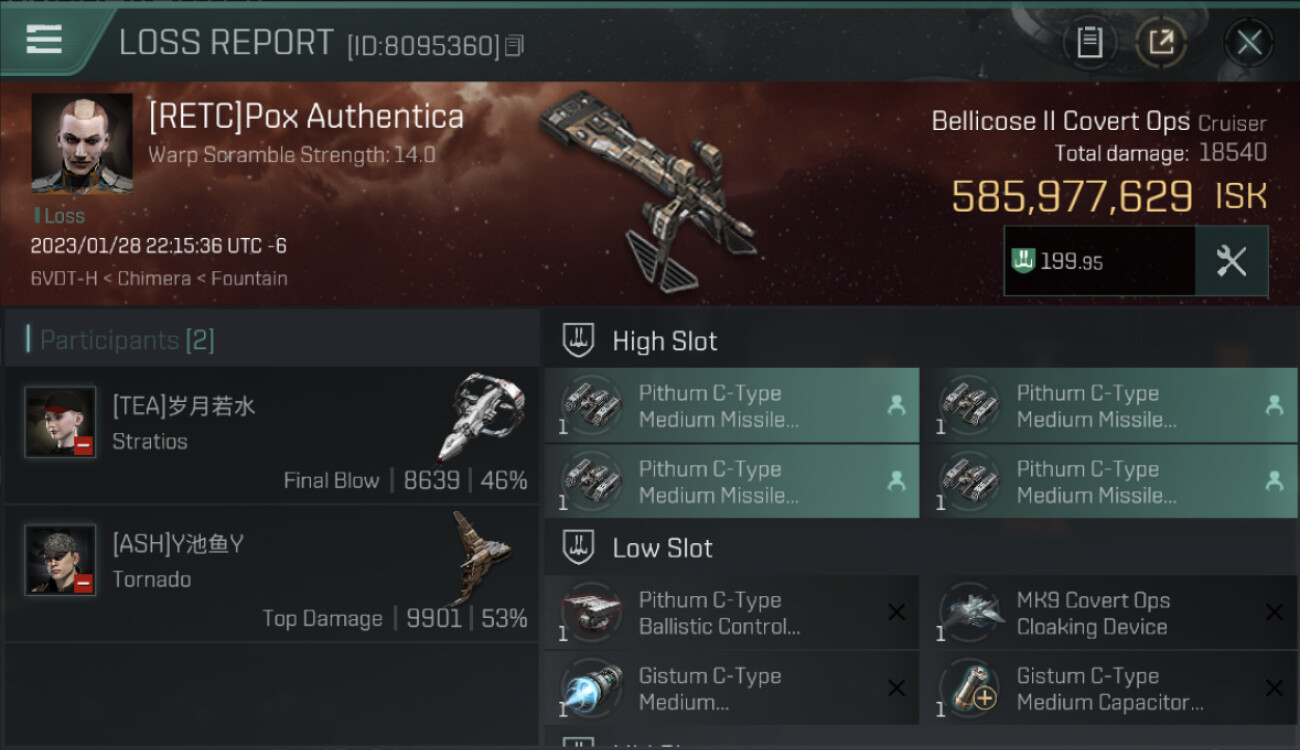
Task: Click Pox Authentica's pilot portrait
Action: [x=82, y=144]
